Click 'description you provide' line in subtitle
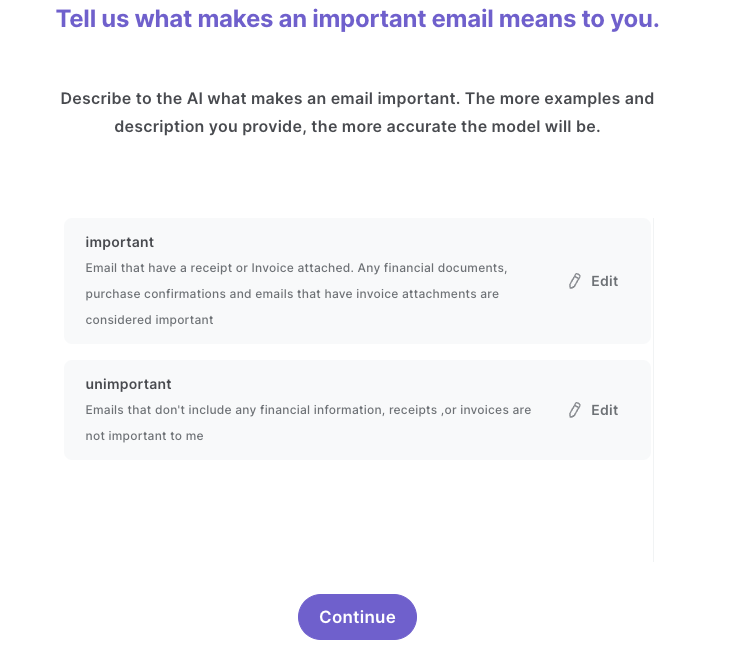Viewport: 733px width, 671px height. (x=357, y=127)
